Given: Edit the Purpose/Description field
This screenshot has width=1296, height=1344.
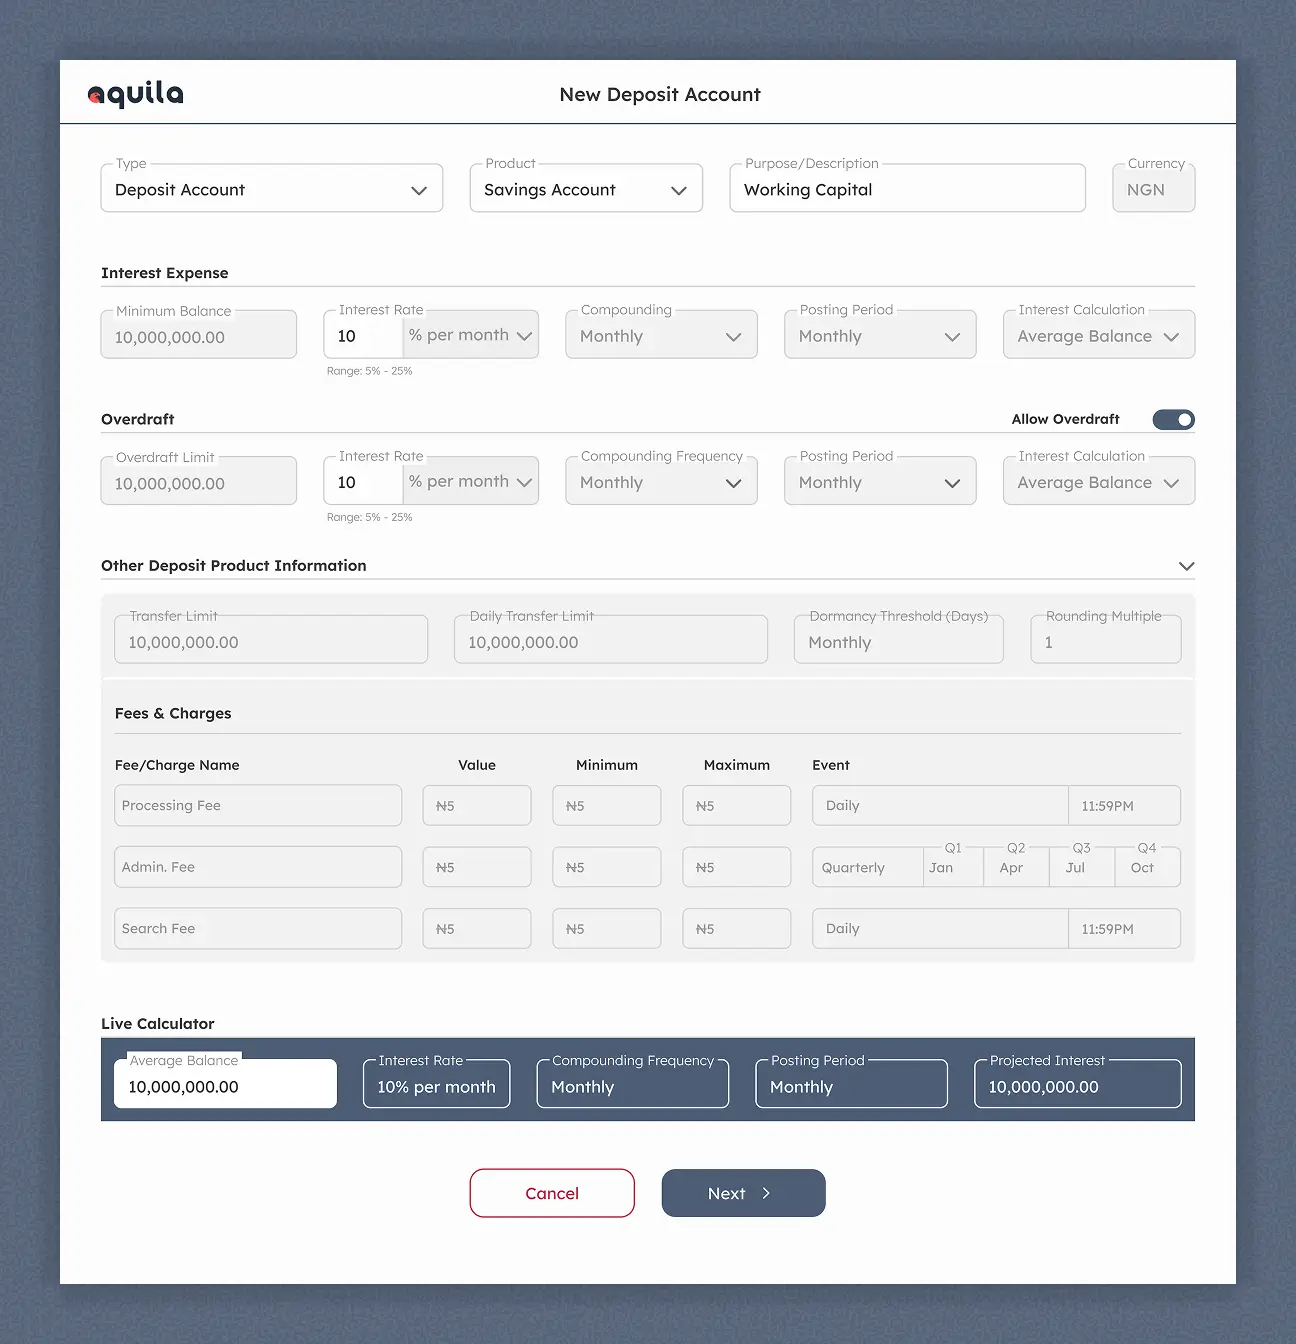Looking at the screenshot, I should pyautogui.click(x=908, y=189).
